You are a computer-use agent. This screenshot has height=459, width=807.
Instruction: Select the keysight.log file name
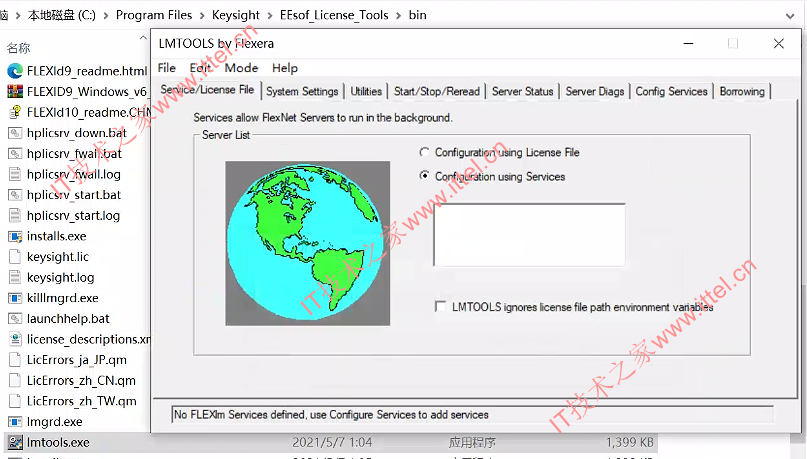coord(60,278)
